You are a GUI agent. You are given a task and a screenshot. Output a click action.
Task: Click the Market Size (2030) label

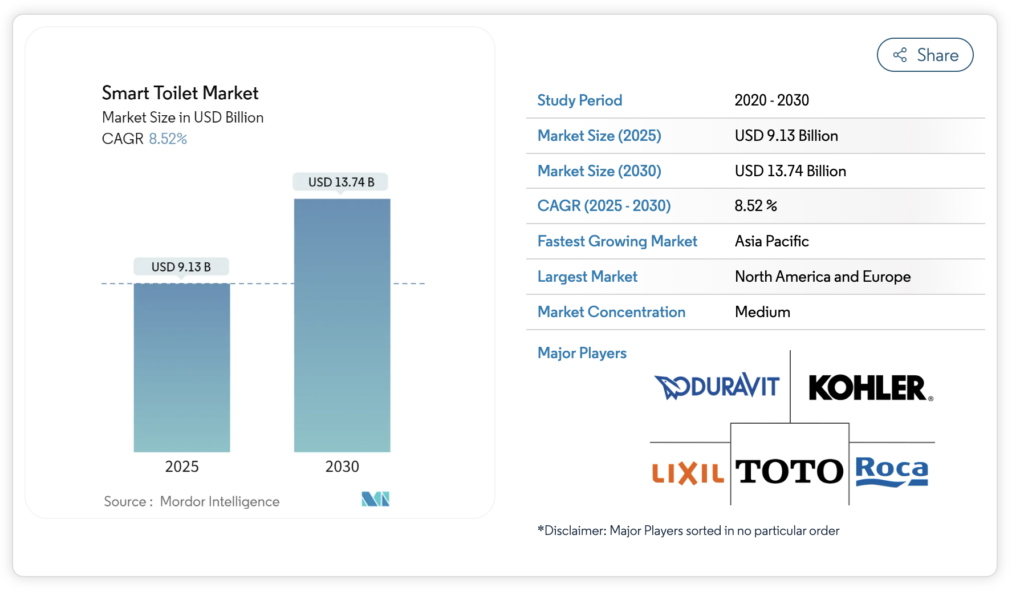[599, 171]
